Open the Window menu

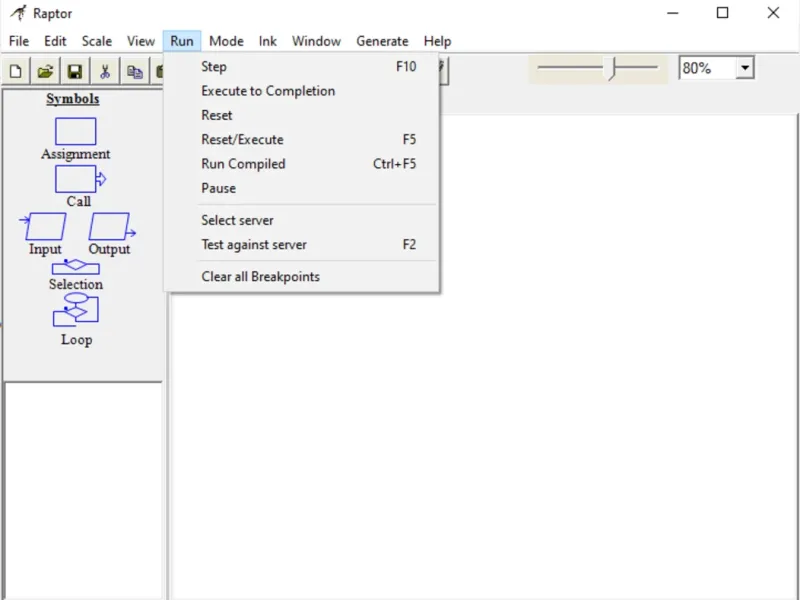pos(316,41)
